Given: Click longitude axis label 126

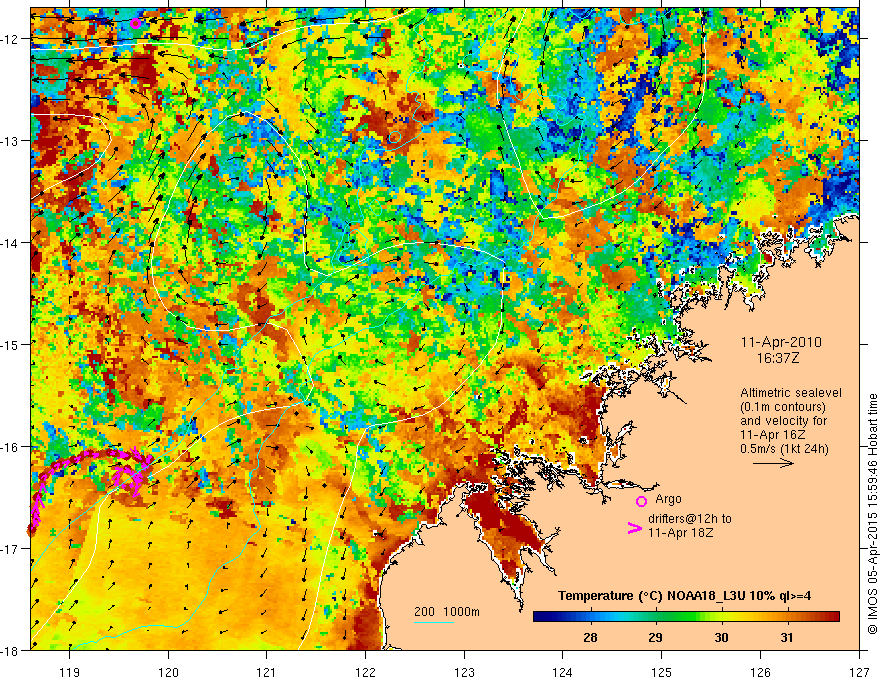Looking at the screenshot, I should pos(760,672).
